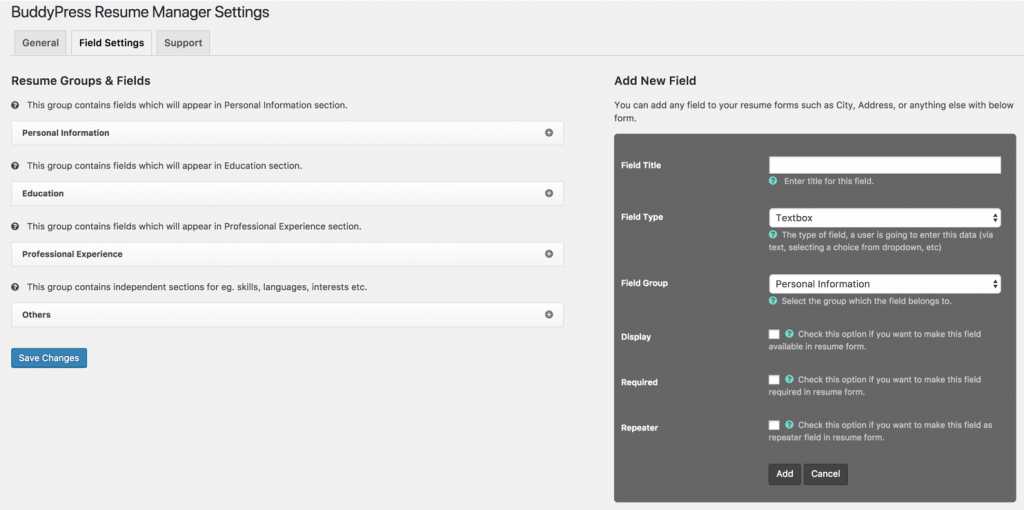Click 'BuddyPress Resume Manager Settings' page title

coord(140,12)
